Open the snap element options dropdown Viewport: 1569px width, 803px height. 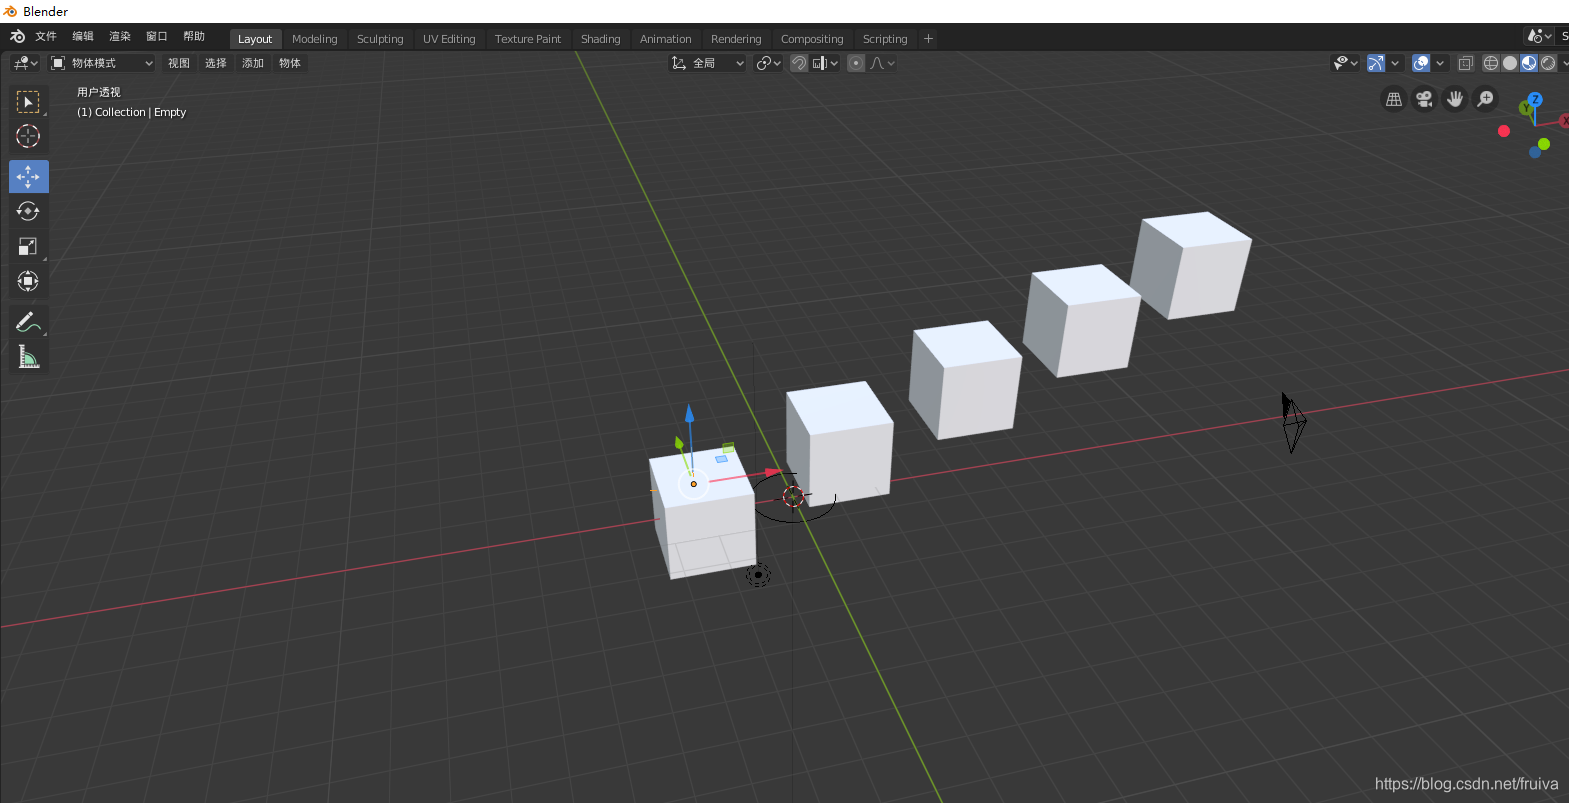tap(825, 63)
